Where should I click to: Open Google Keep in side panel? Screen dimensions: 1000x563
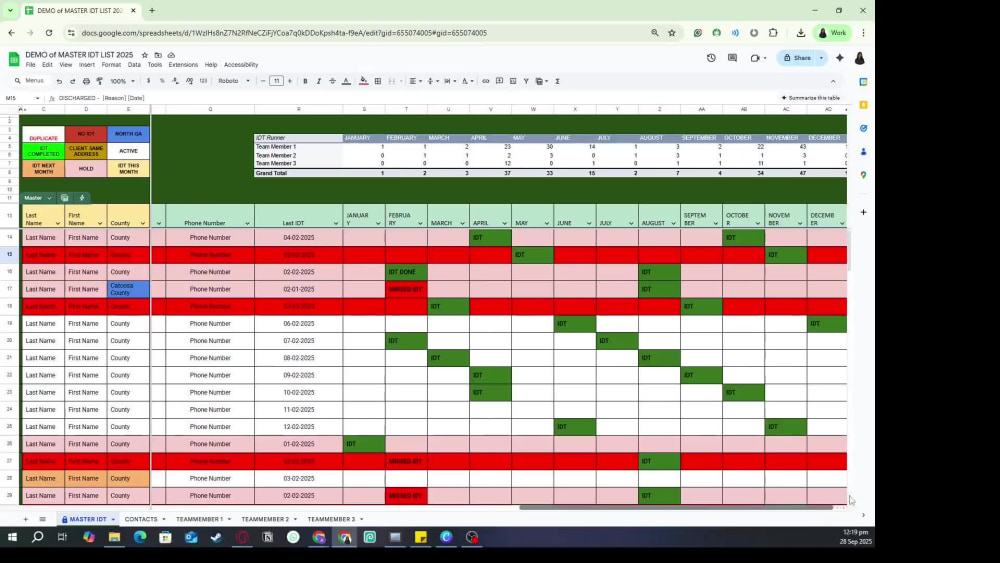click(864, 105)
